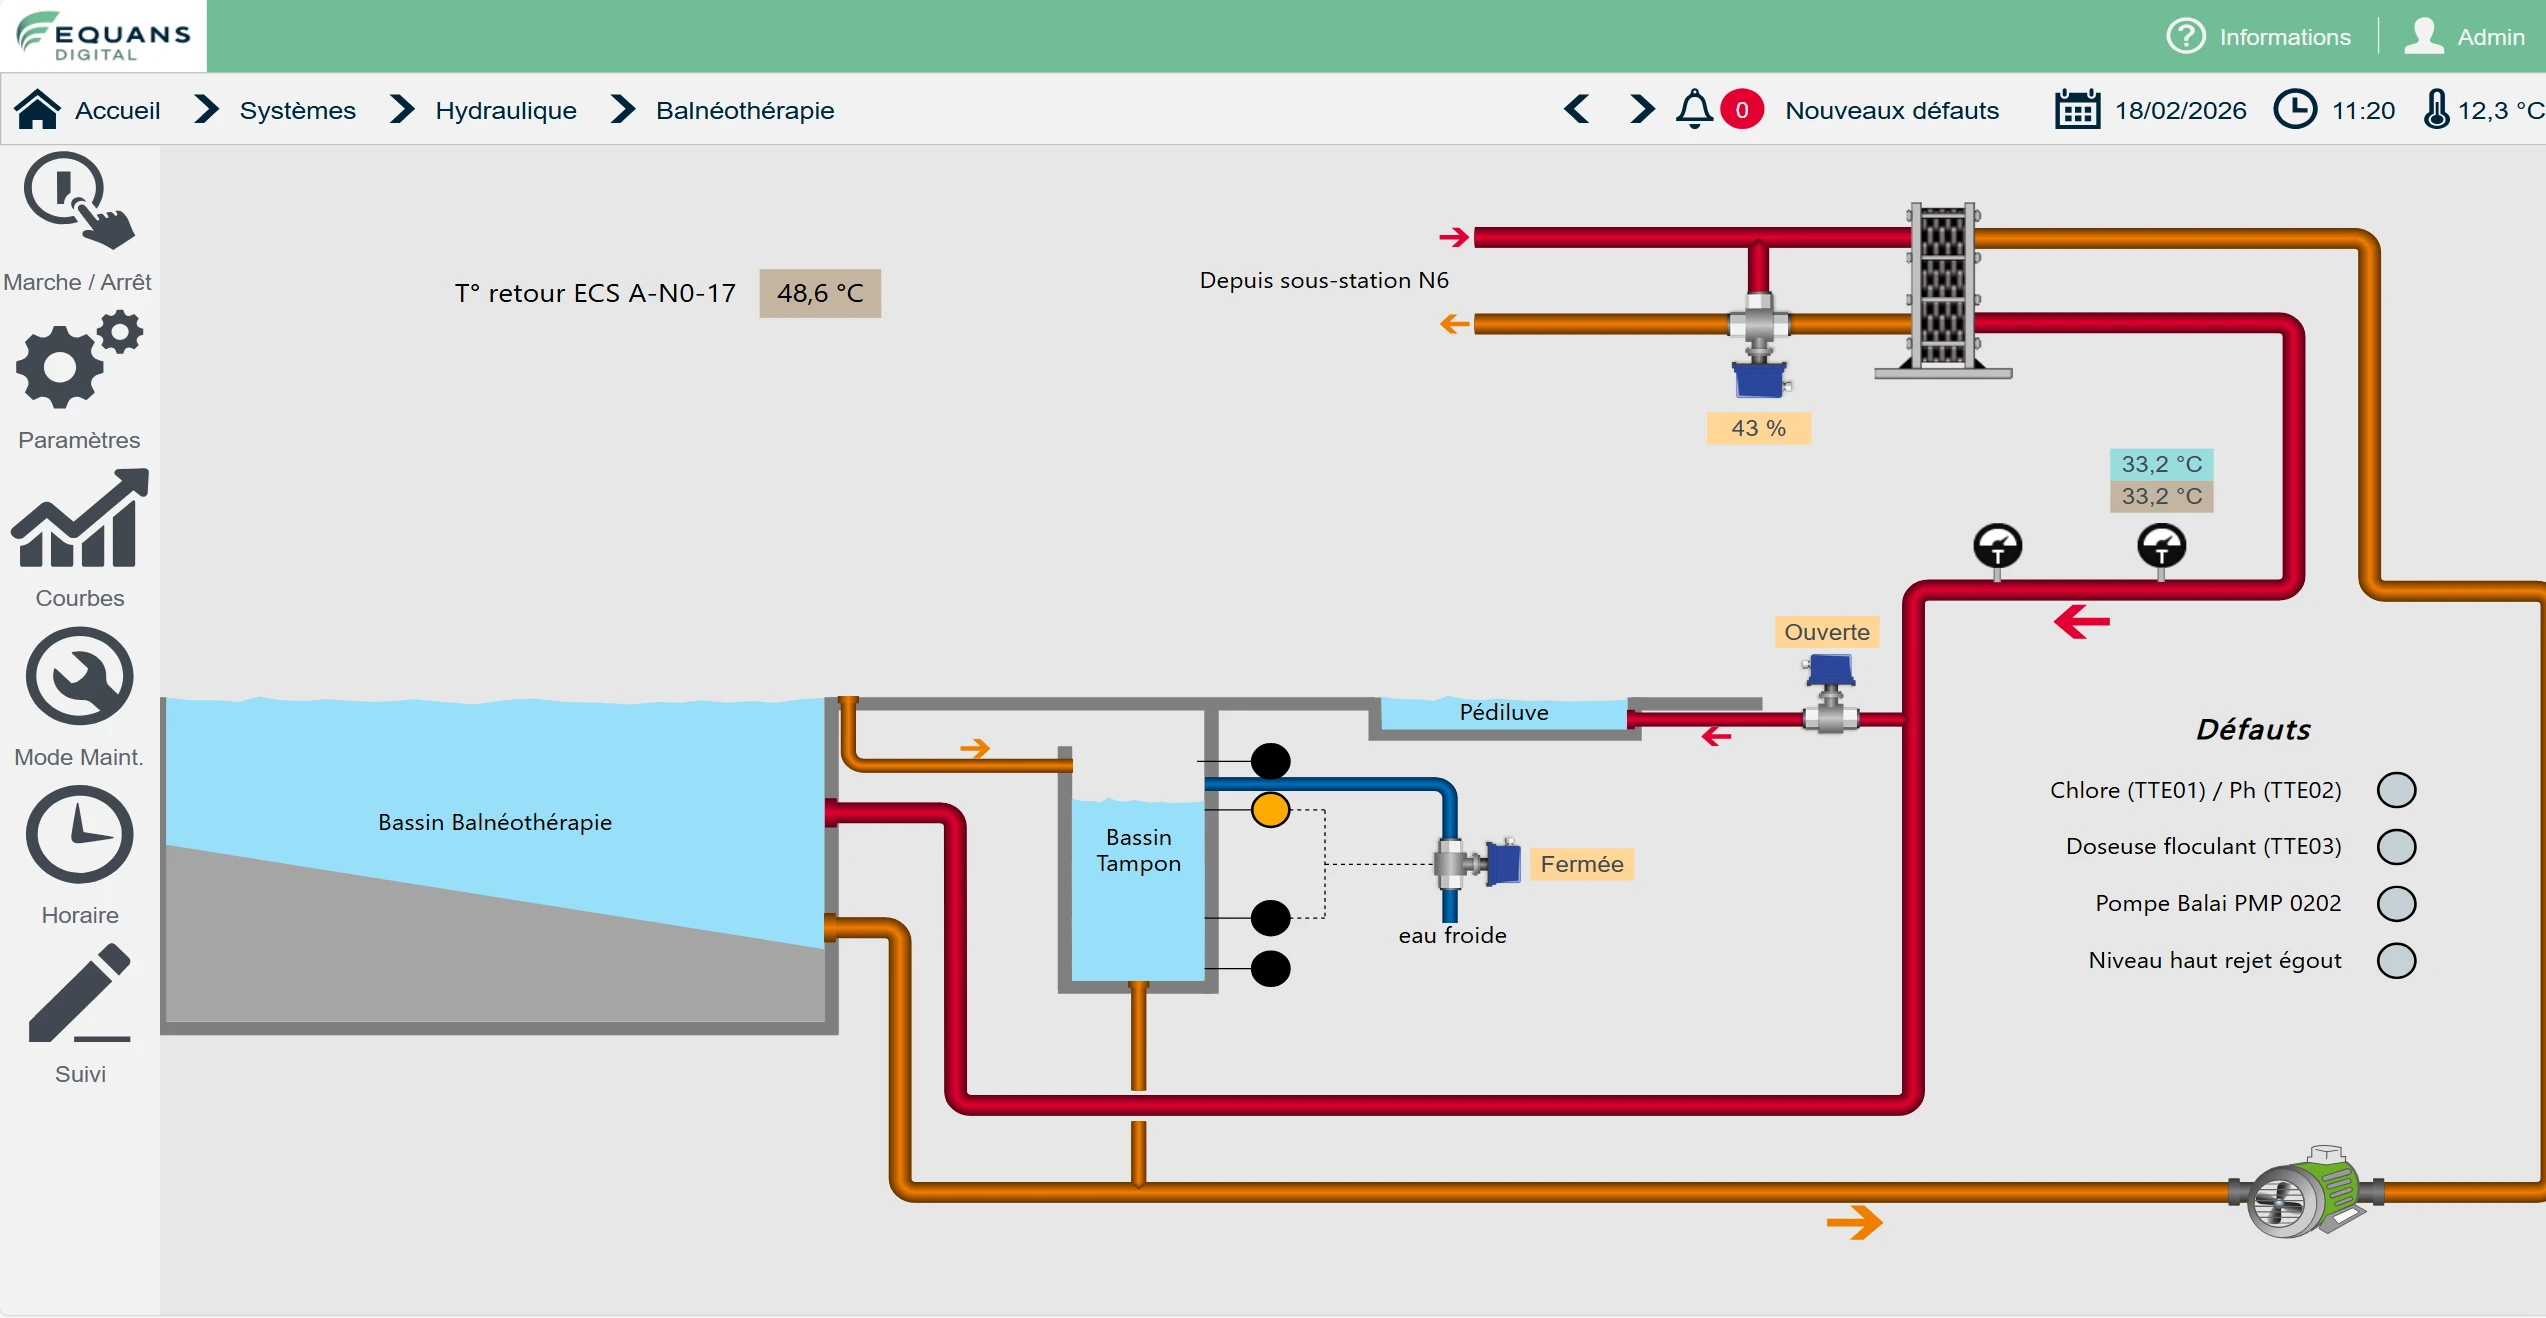This screenshot has width=2546, height=1318.
Task: Click the 48,6 °C ECS return temperature value
Action: [x=820, y=293]
